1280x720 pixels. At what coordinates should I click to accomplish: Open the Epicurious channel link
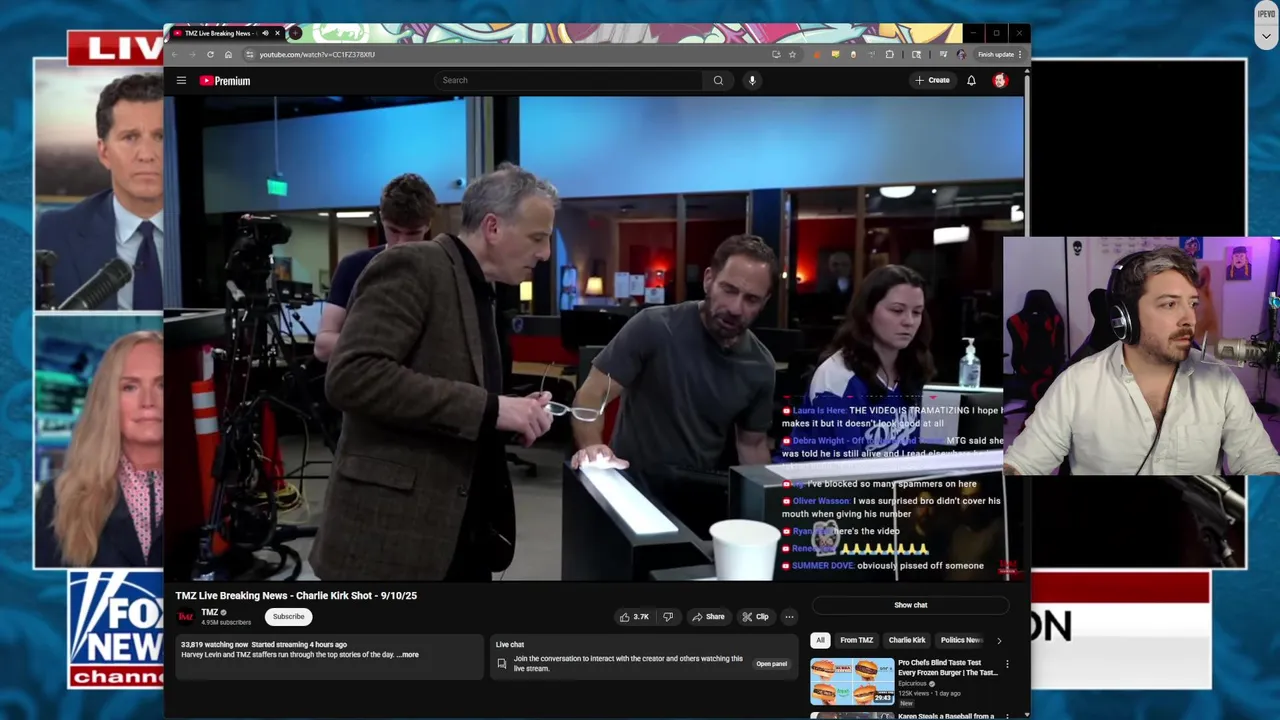pos(912,684)
